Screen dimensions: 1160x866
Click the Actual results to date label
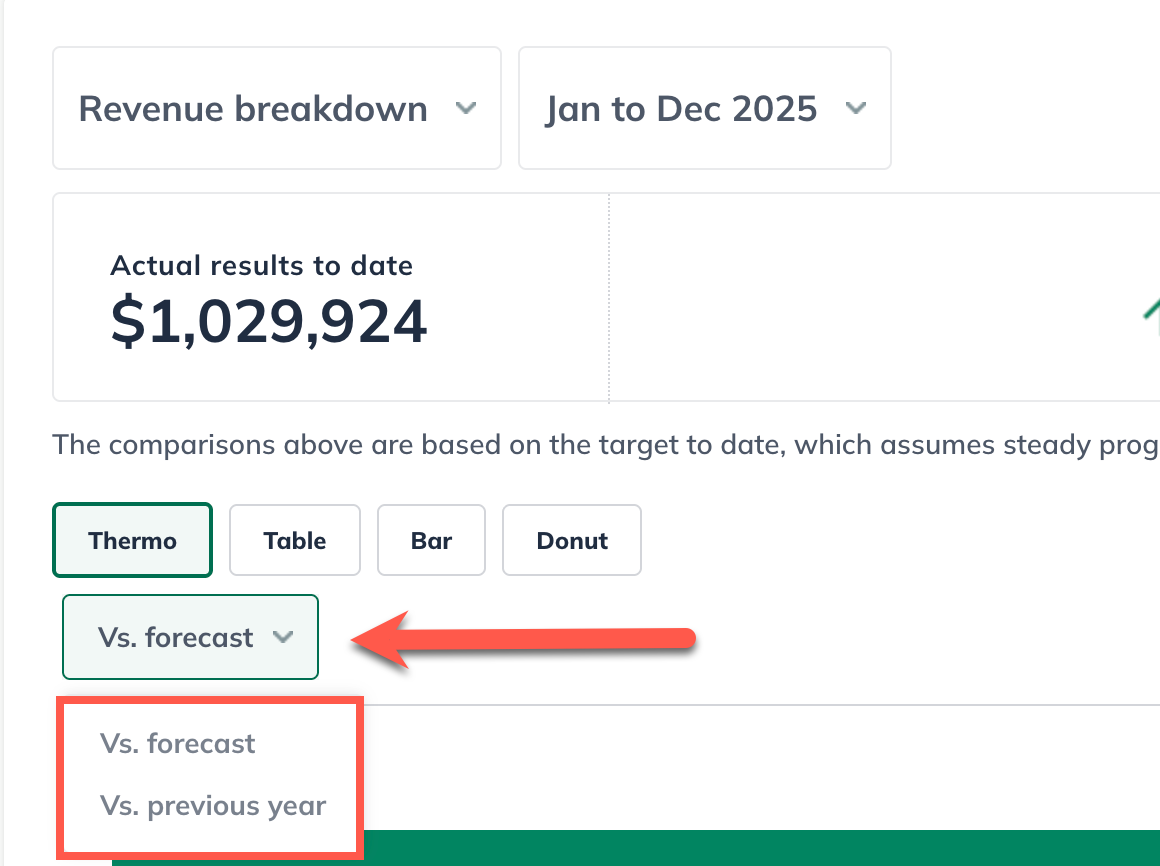(261, 266)
